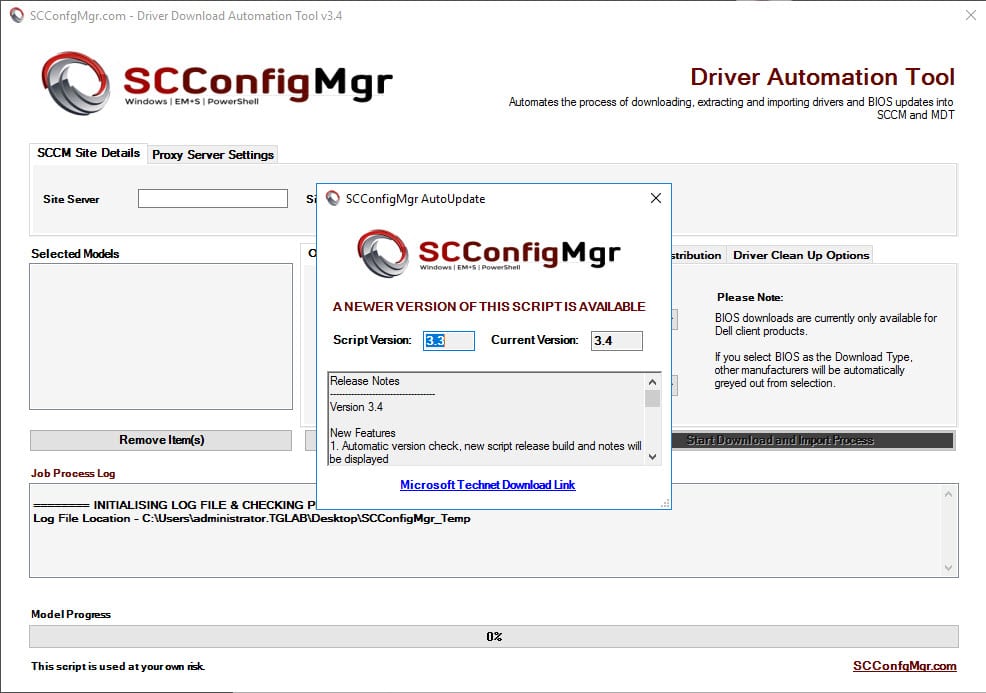
Task: Click the Model Progress bar at 0%
Action: (494, 636)
